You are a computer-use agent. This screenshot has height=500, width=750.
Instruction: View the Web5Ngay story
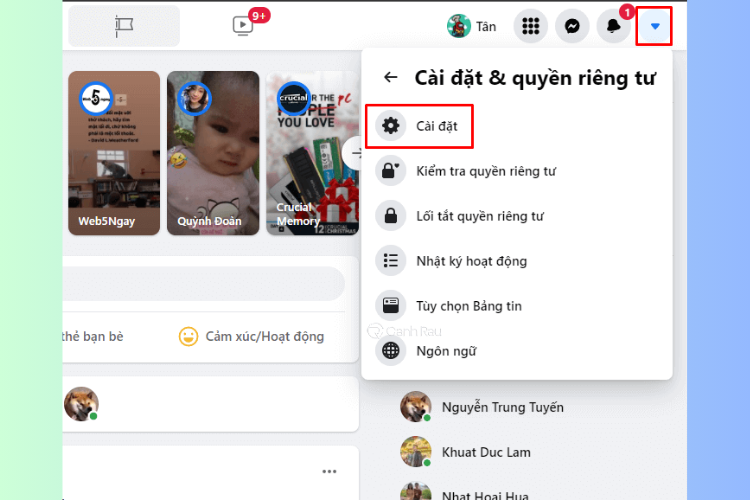[114, 153]
